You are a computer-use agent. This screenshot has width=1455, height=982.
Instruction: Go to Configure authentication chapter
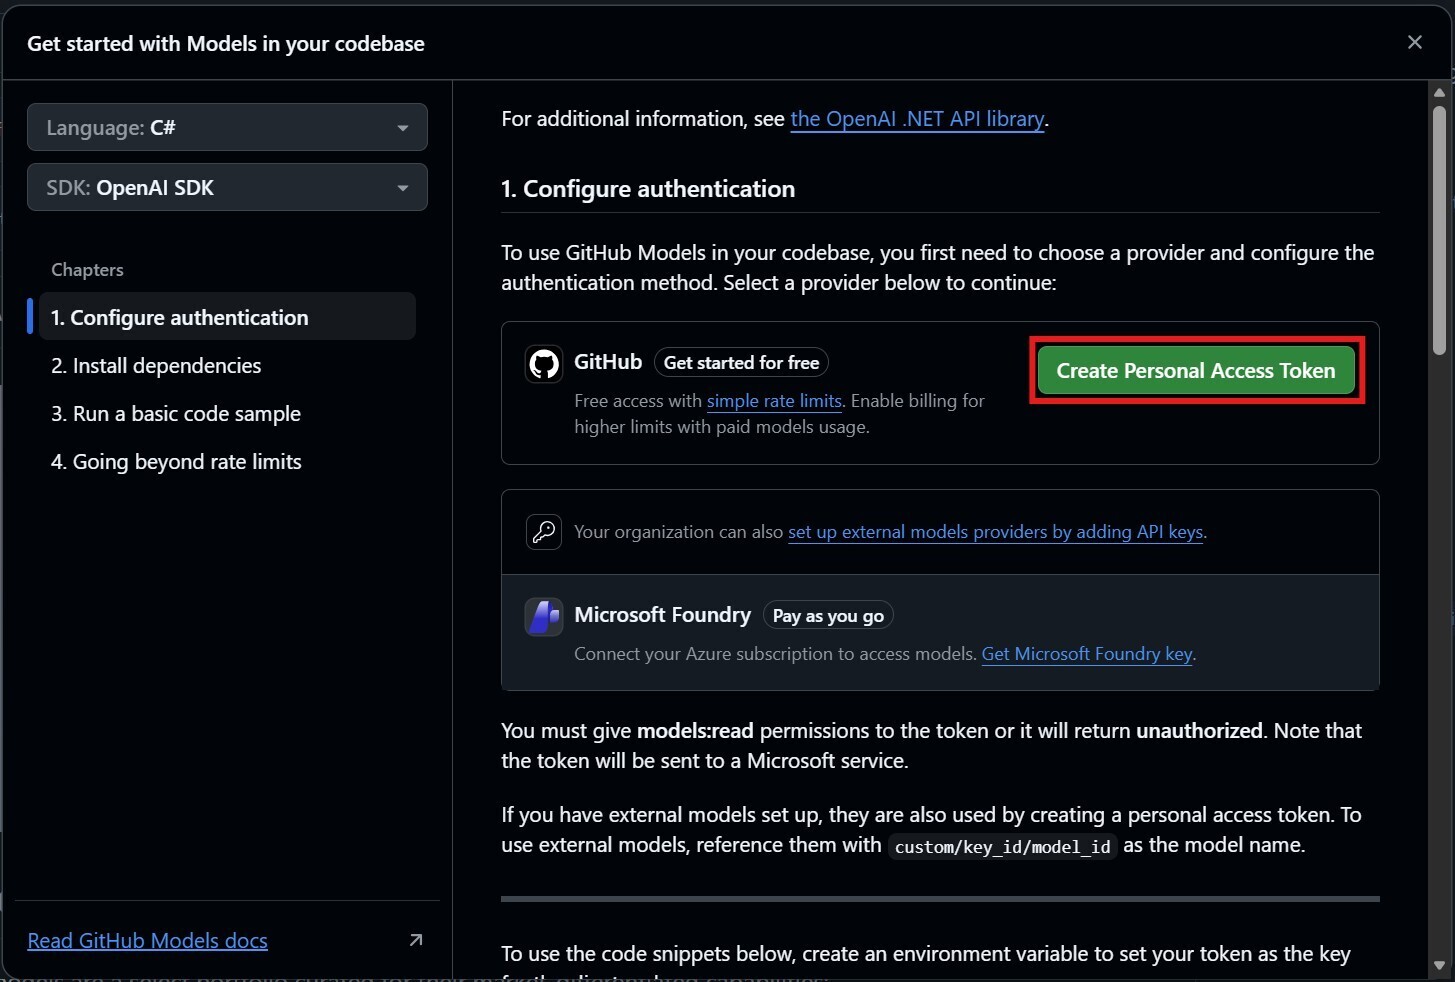coord(180,318)
